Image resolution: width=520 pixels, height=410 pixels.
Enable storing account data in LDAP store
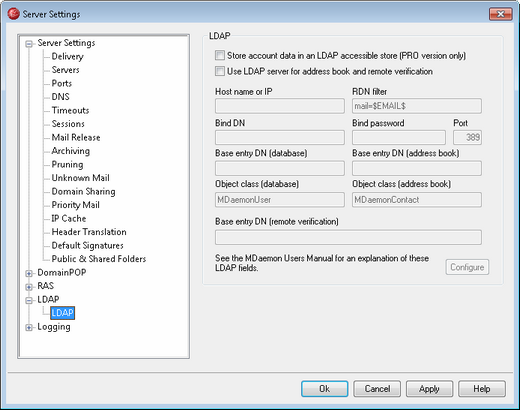(220, 55)
